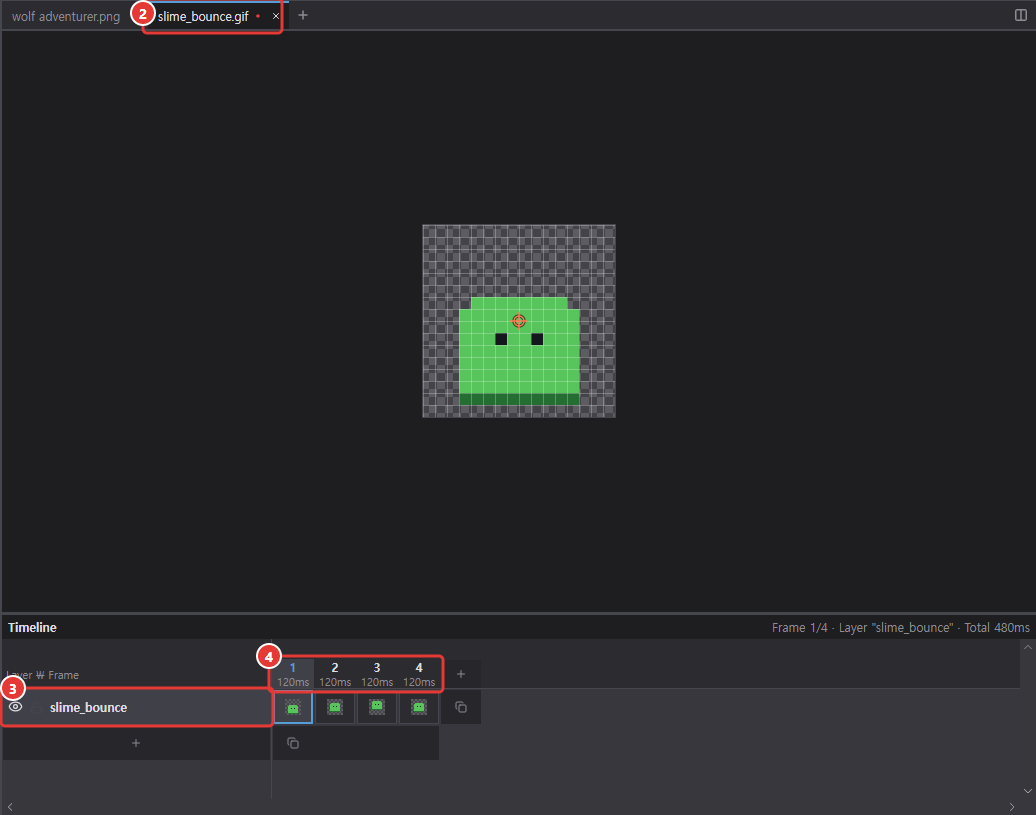Image resolution: width=1036 pixels, height=815 pixels.
Task: Click the Timeline panel title
Action: tap(32, 627)
